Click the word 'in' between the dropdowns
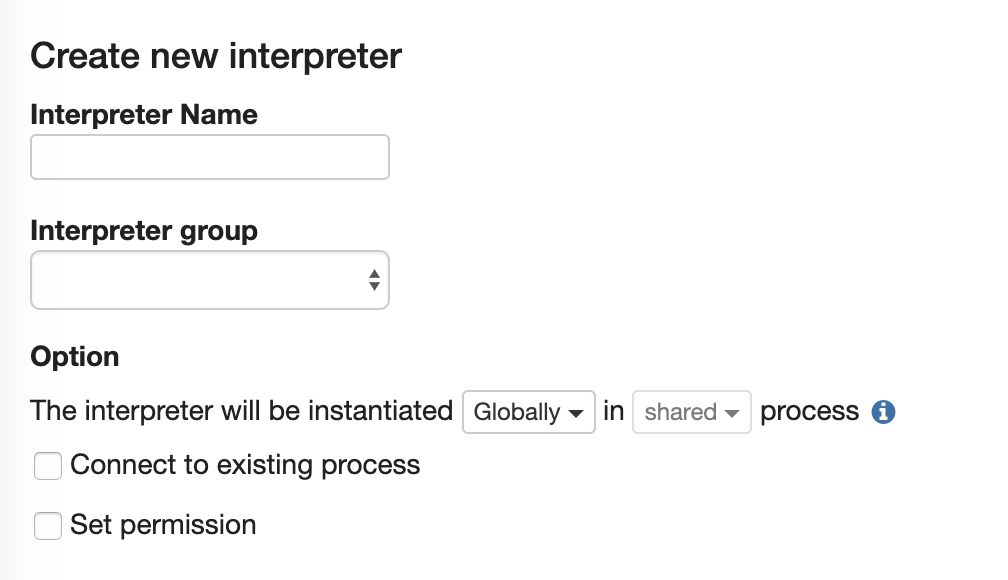 click(x=614, y=411)
